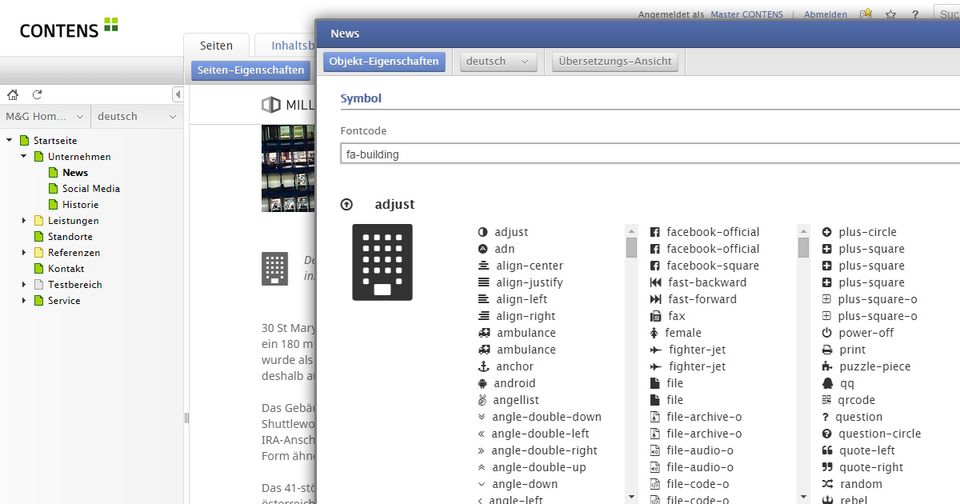
Task: Click the home icon above the page tree
Action: pos(13,95)
